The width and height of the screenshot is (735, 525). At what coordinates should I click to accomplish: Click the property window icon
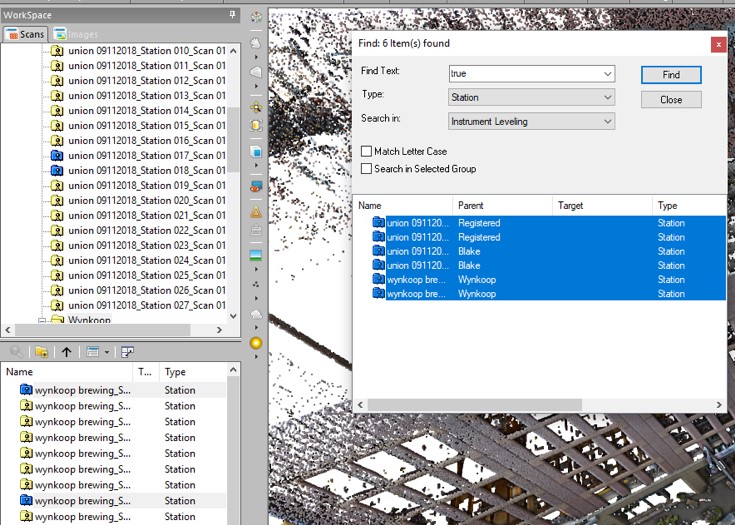(128, 352)
